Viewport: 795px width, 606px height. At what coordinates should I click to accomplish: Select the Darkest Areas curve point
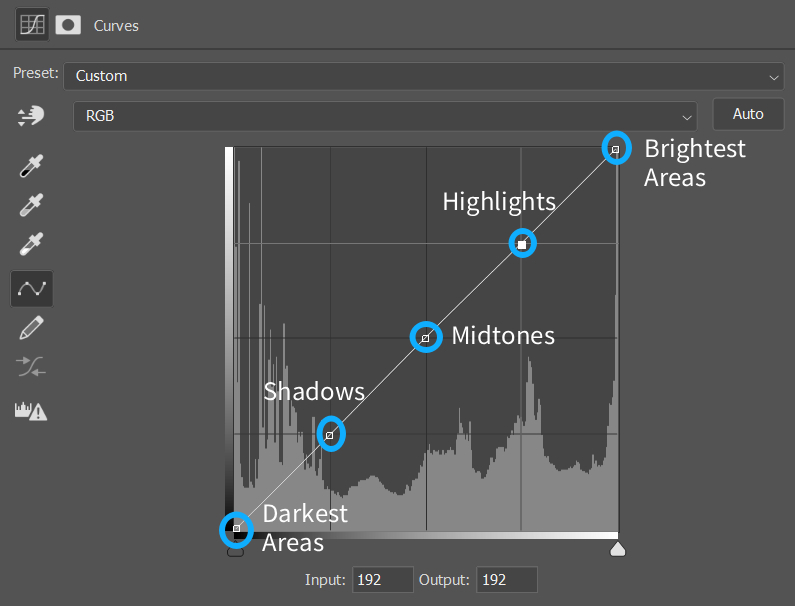[236, 528]
